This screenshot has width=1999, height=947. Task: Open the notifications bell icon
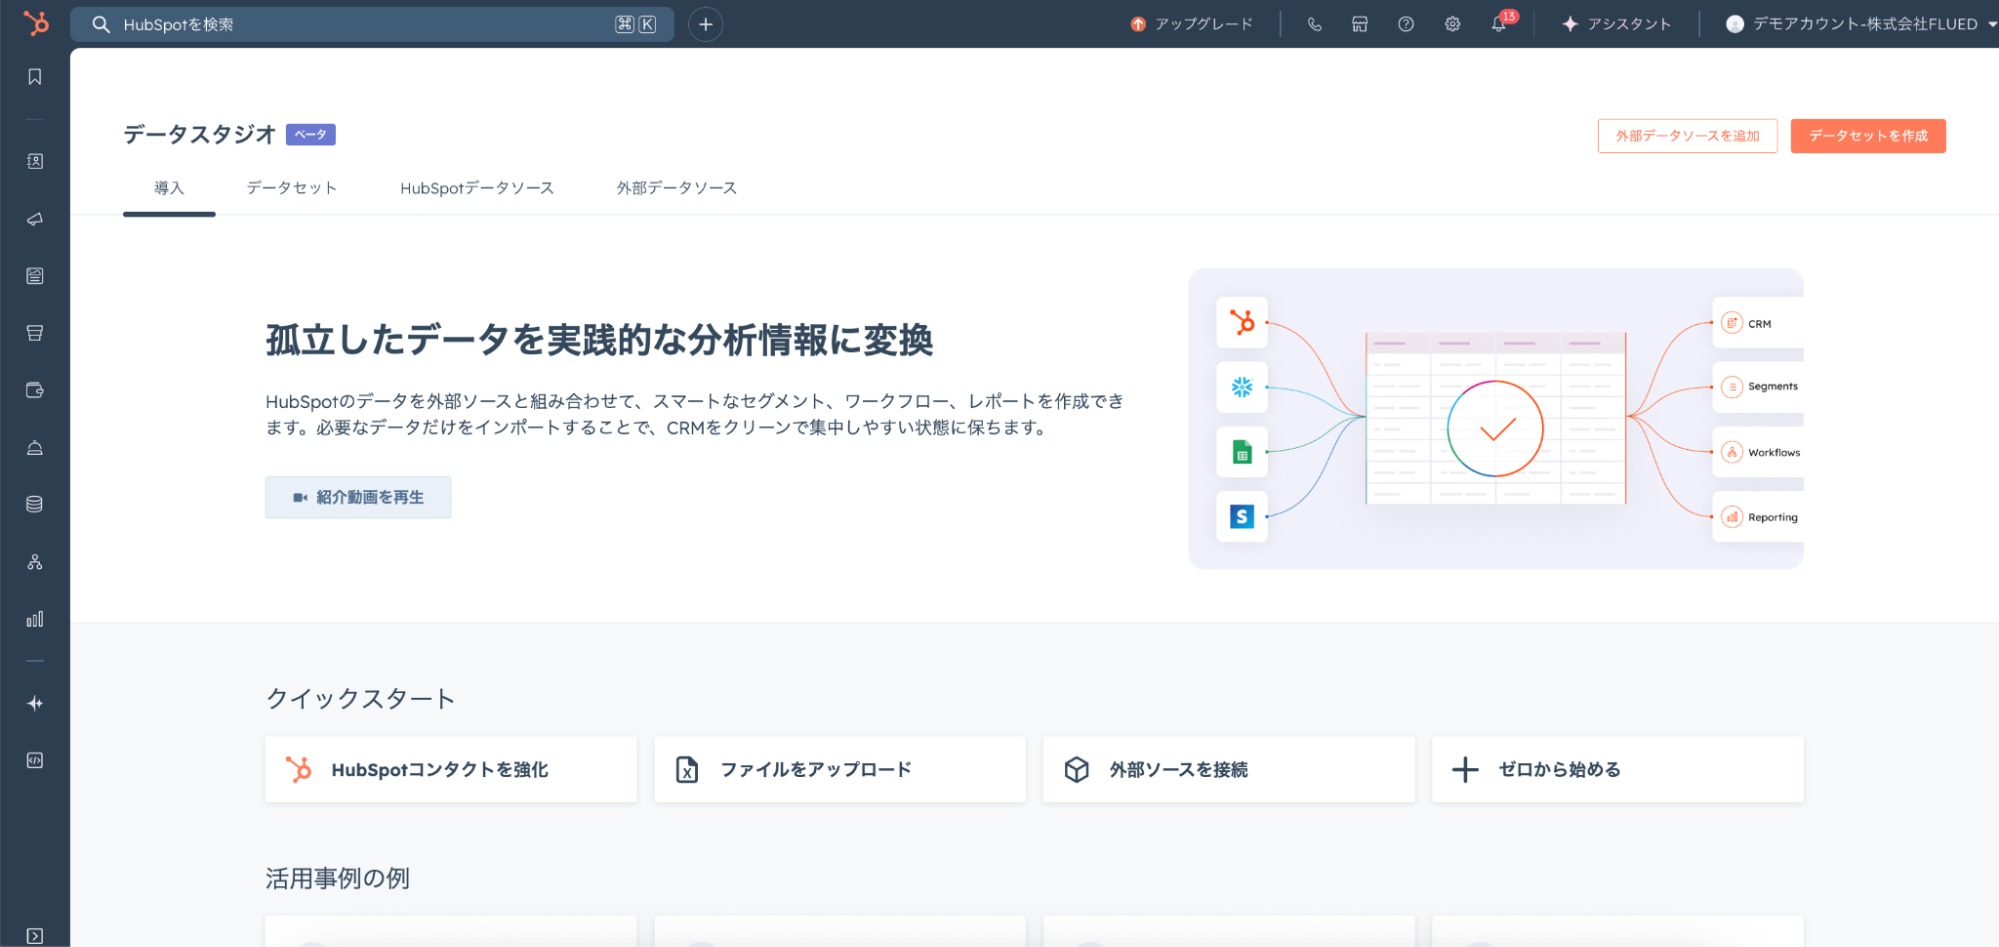coord(1498,24)
